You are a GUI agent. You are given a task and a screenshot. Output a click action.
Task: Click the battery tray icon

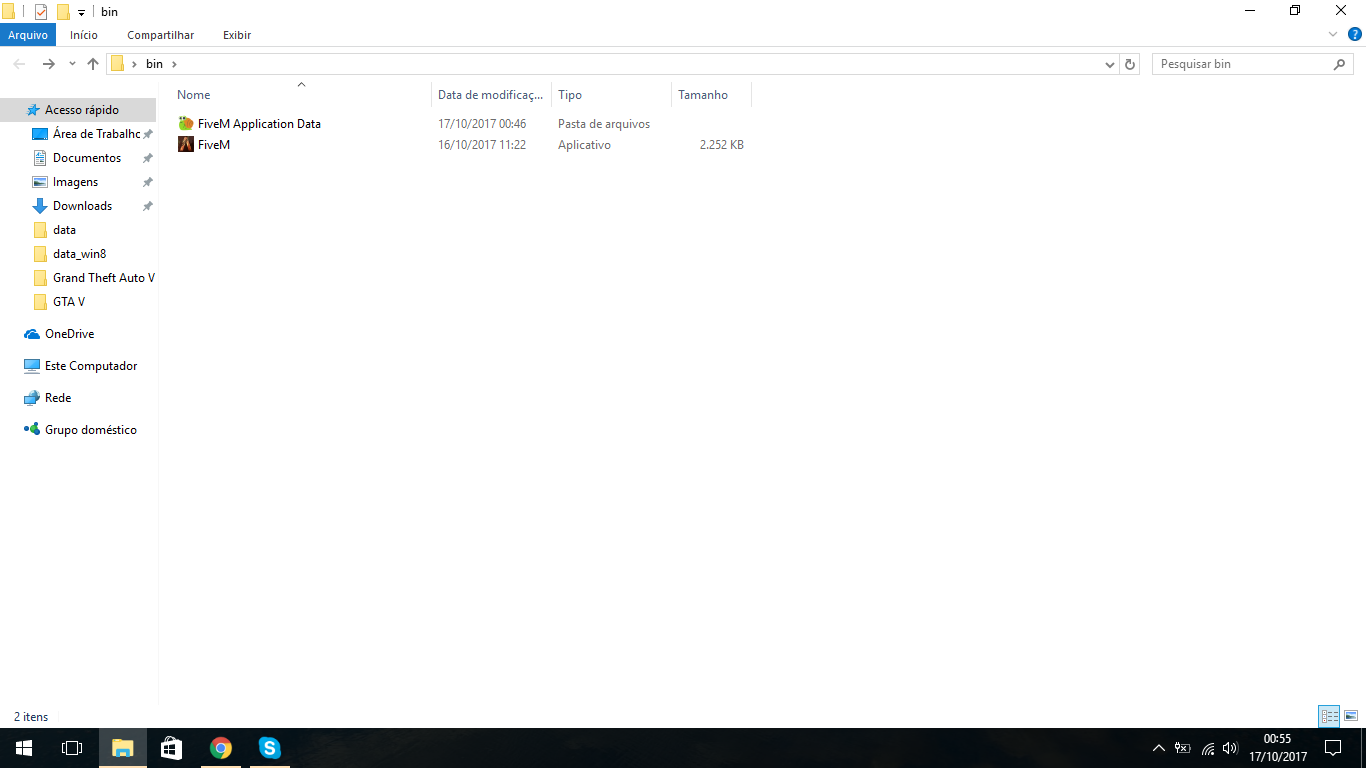click(1183, 748)
